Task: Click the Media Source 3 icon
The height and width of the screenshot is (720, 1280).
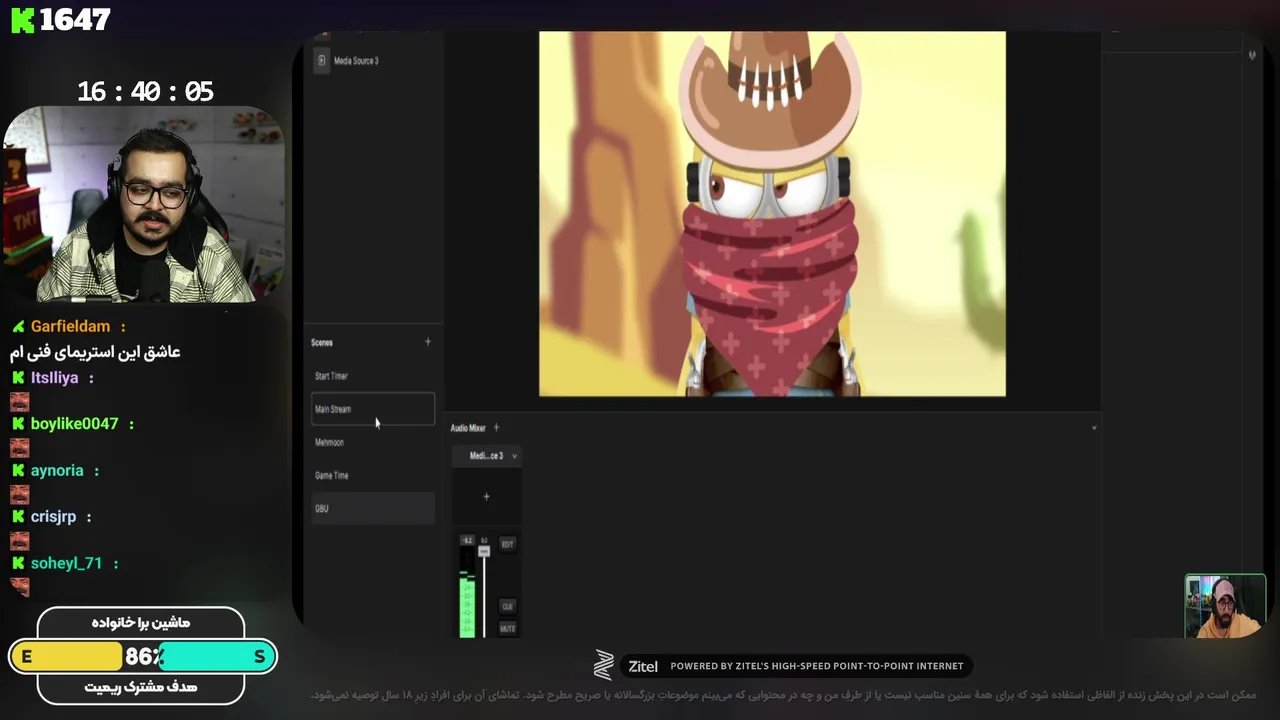Action: 322,61
